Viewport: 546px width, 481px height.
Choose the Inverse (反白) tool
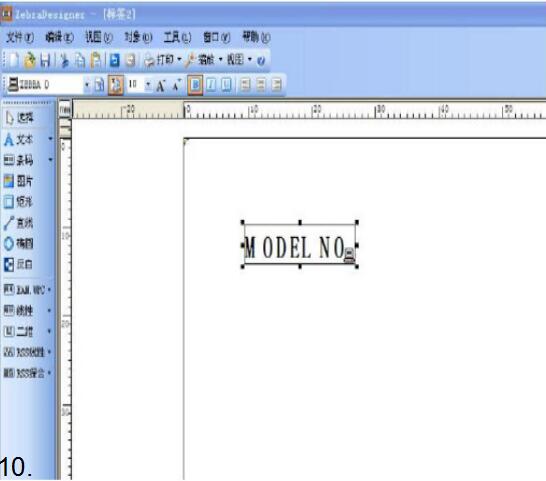pyautogui.click(x=18, y=264)
